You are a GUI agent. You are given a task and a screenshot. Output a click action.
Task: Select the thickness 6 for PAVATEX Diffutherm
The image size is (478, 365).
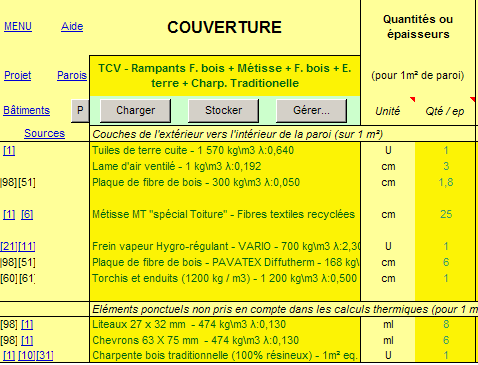point(446,262)
